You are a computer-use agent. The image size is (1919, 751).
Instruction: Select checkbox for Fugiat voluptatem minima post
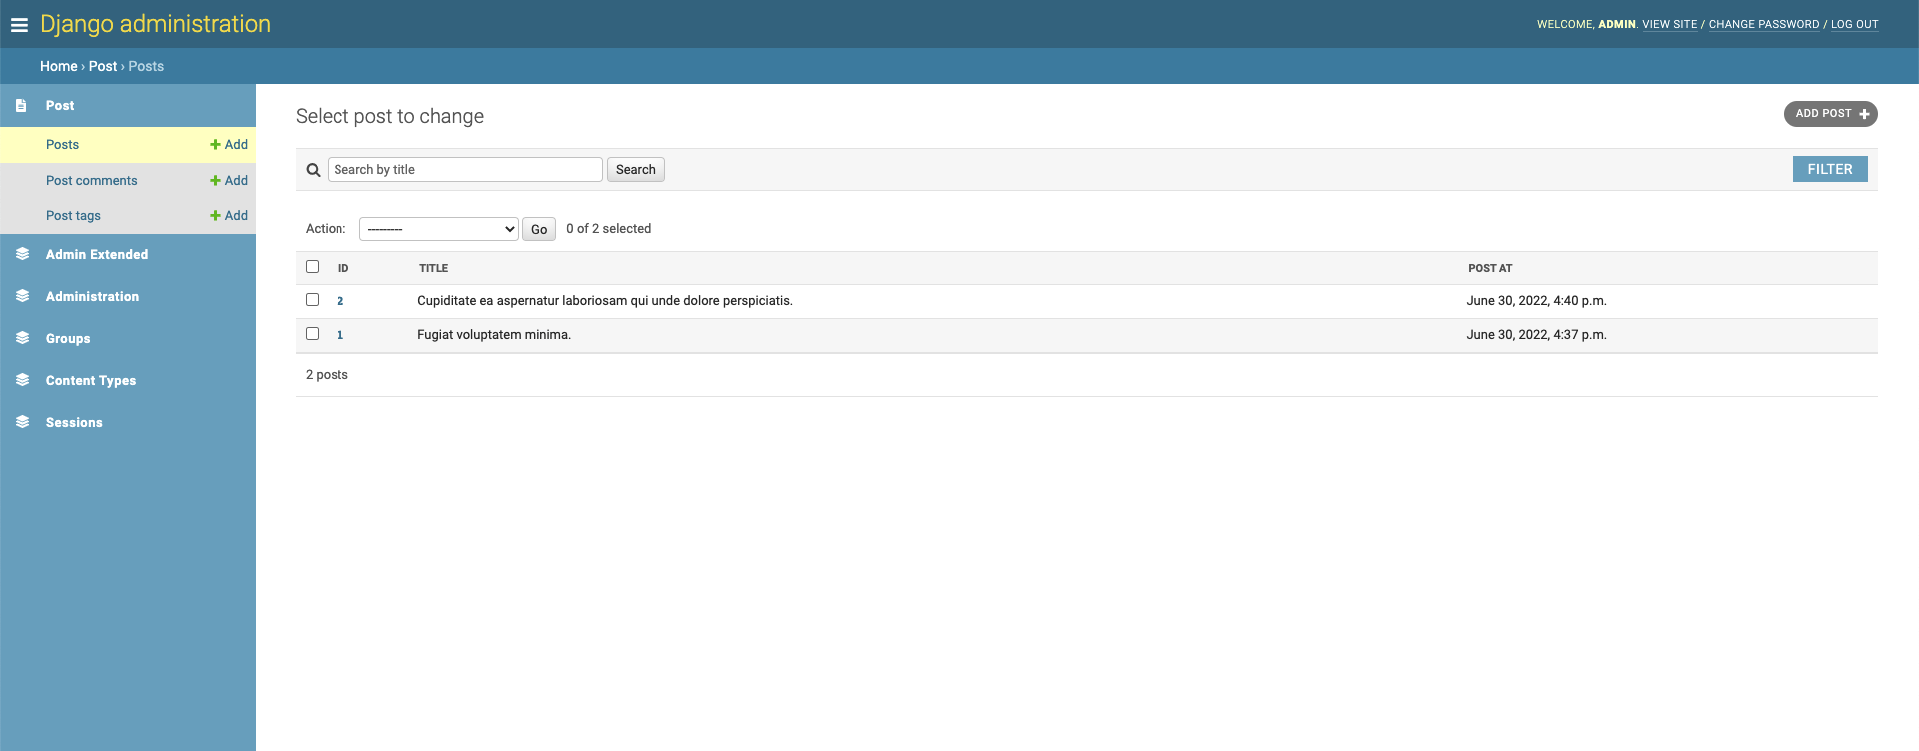(x=312, y=334)
